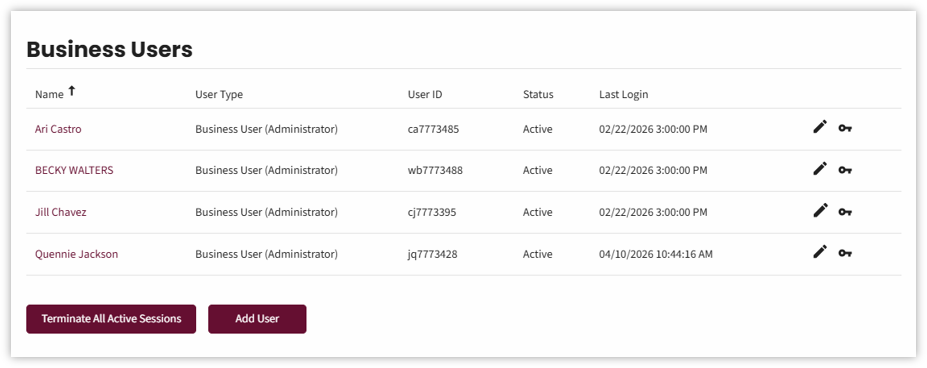Click the Add User button
The height and width of the screenshot is (368, 927).
coord(257,319)
